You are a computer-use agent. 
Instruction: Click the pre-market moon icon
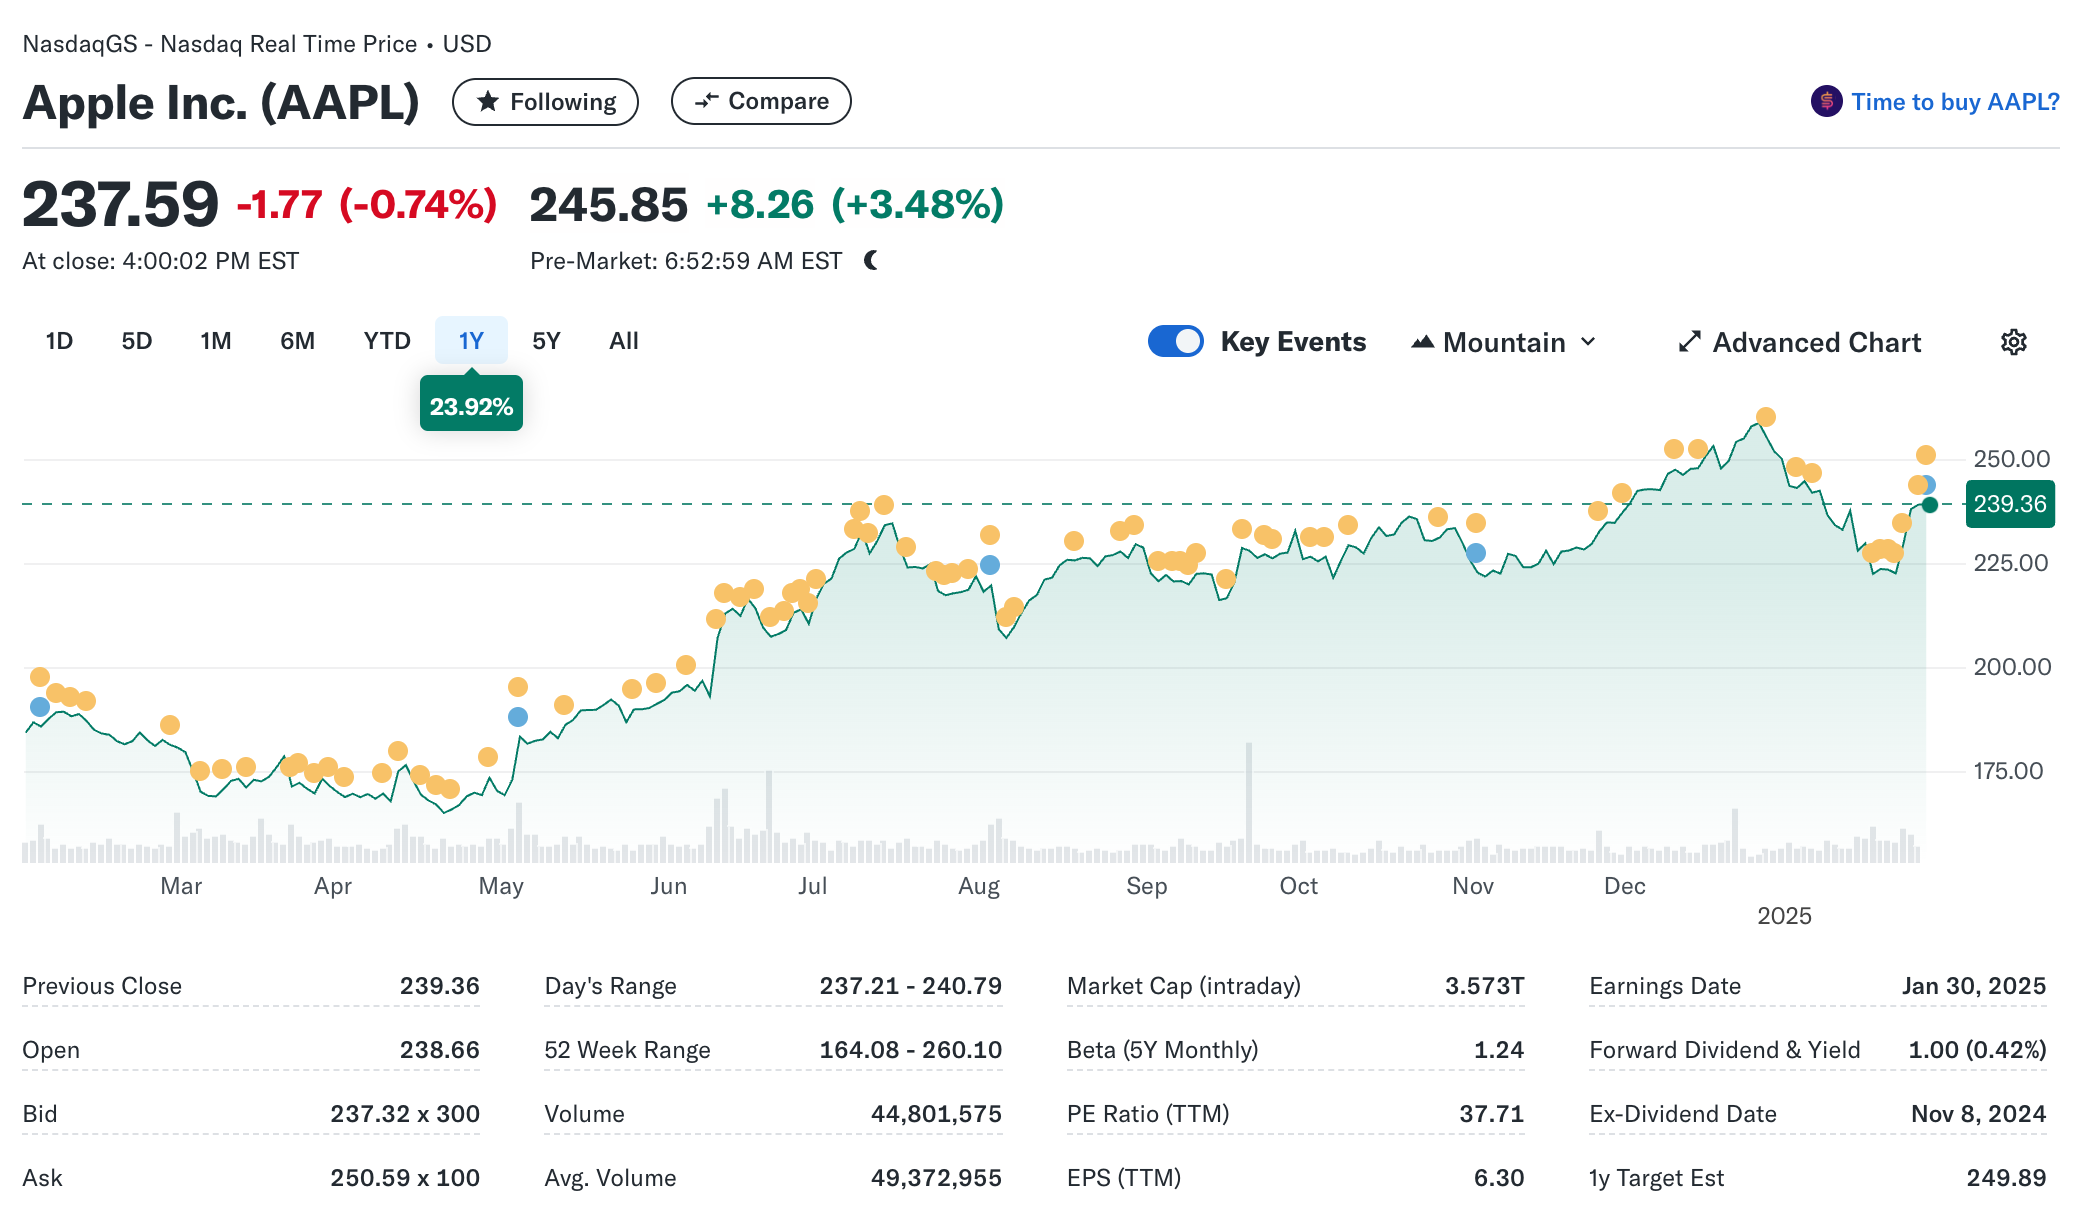(871, 261)
